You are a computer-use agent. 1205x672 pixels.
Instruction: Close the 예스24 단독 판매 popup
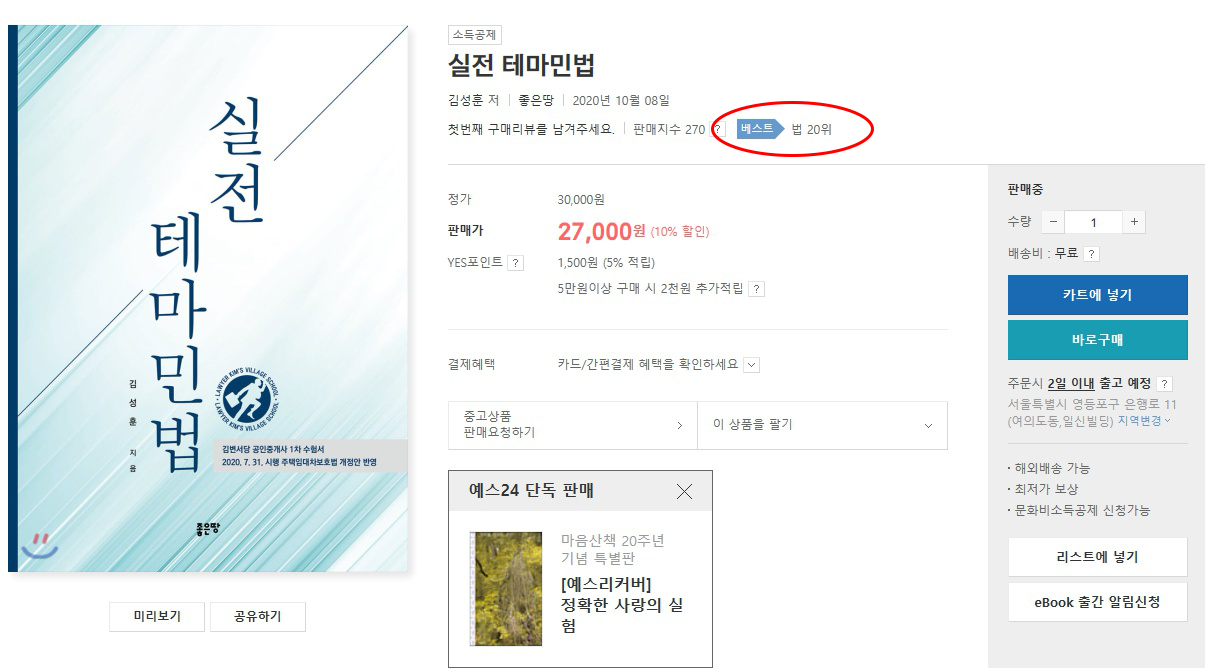[x=684, y=491]
